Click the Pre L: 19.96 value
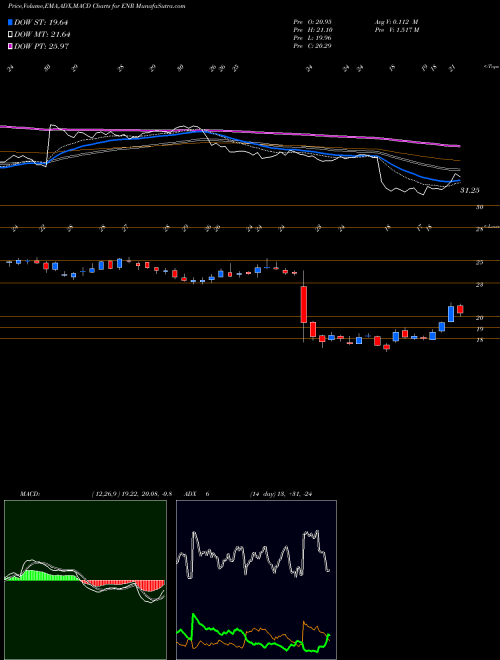This screenshot has width=500, height=660. pos(312,38)
